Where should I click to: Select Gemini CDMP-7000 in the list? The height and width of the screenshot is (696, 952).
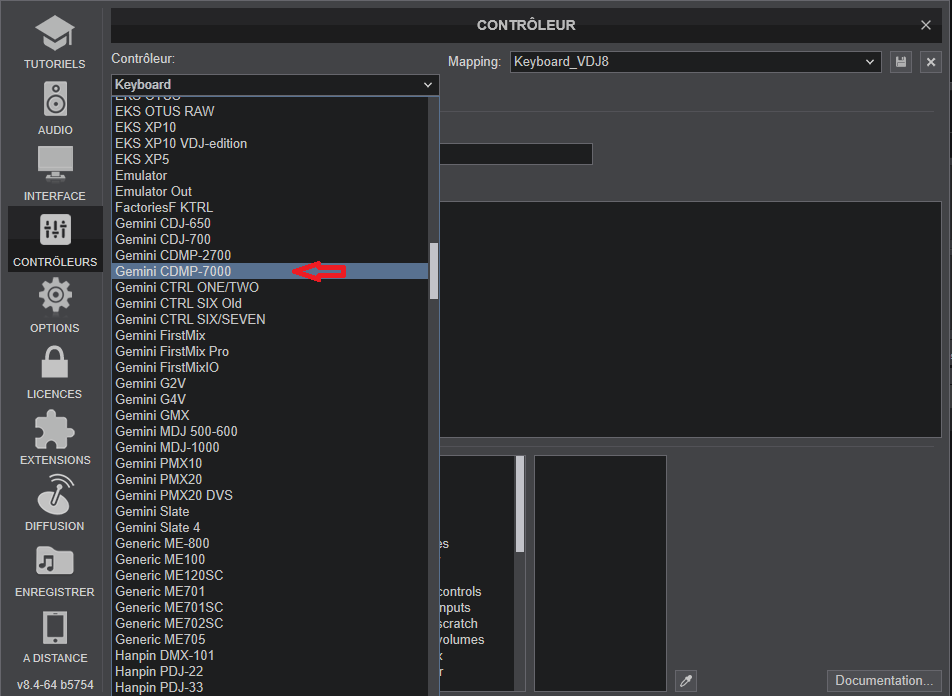click(270, 271)
